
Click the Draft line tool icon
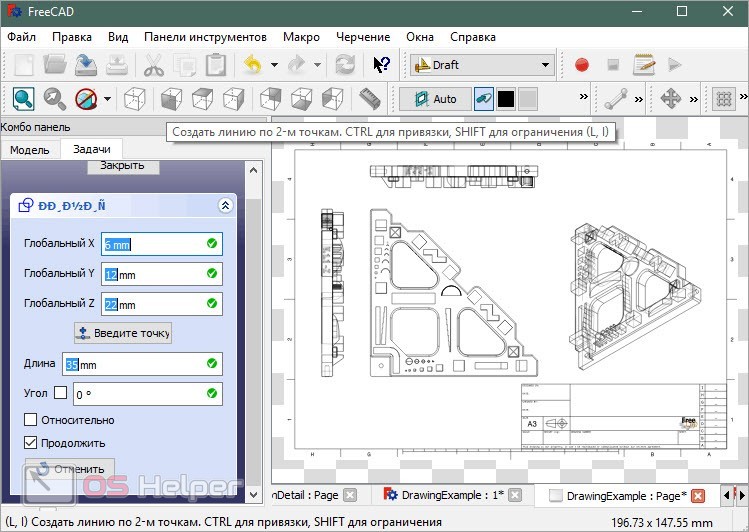[x=616, y=99]
